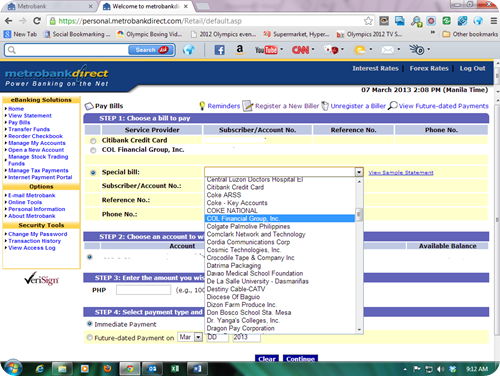Click the Log Out link
The width and height of the screenshot is (500, 376).
(472, 68)
